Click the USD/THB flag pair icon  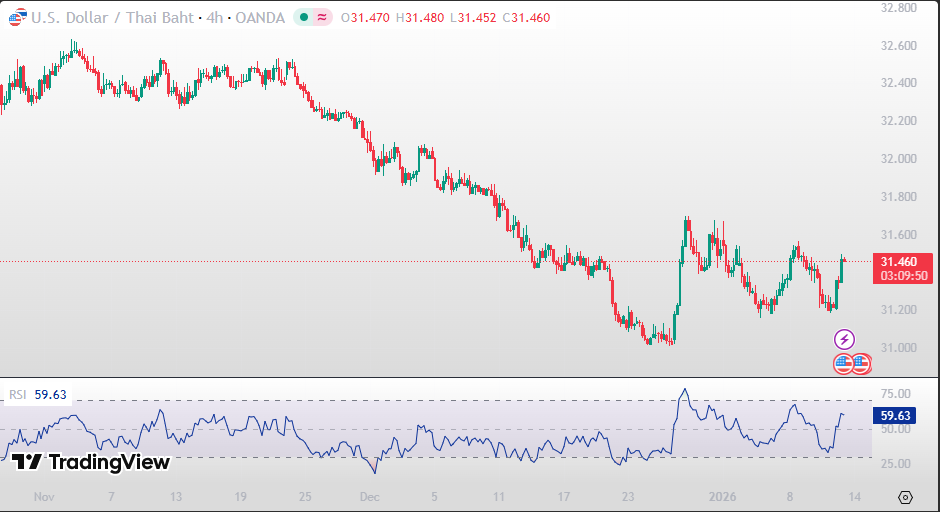(x=17, y=18)
